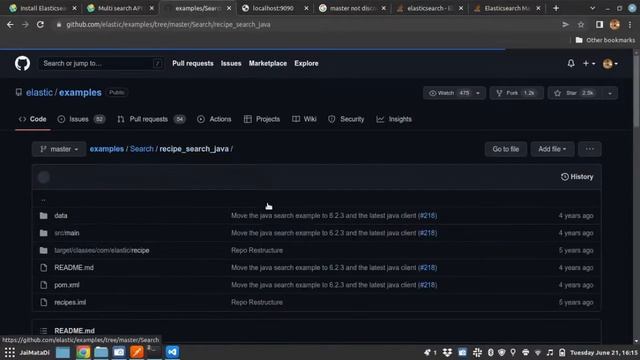Click the browser forward arrow
Viewport: 640px width, 360px height.
(x=25, y=24)
